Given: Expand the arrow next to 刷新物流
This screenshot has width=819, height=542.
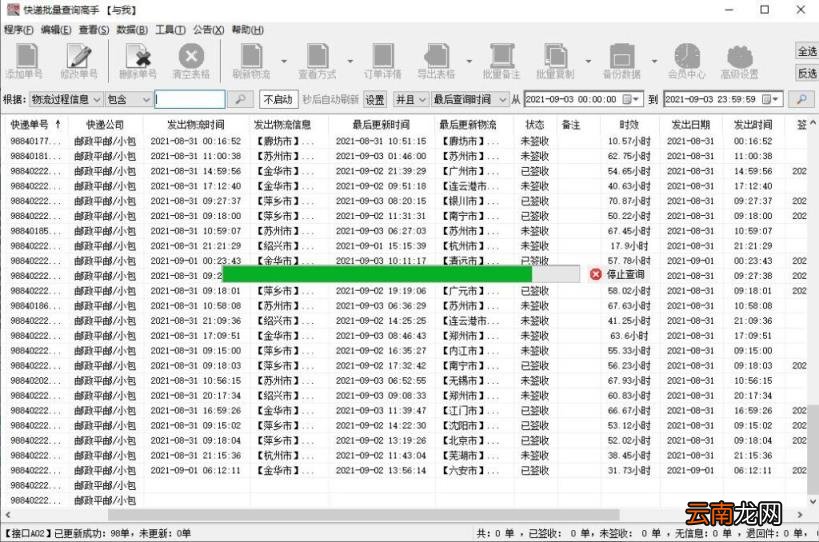Looking at the screenshot, I should 284,61.
